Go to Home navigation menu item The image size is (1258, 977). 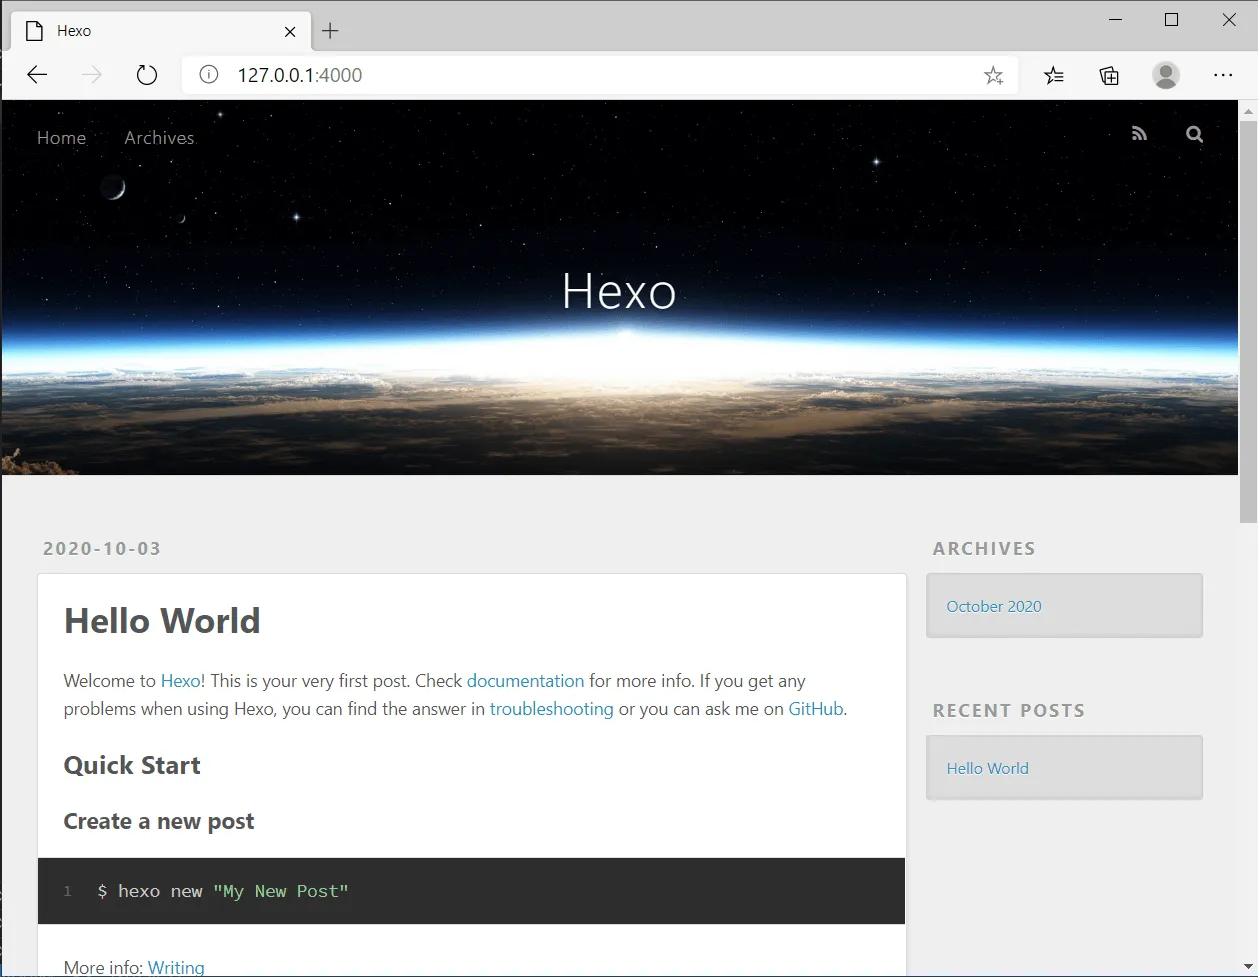(61, 138)
